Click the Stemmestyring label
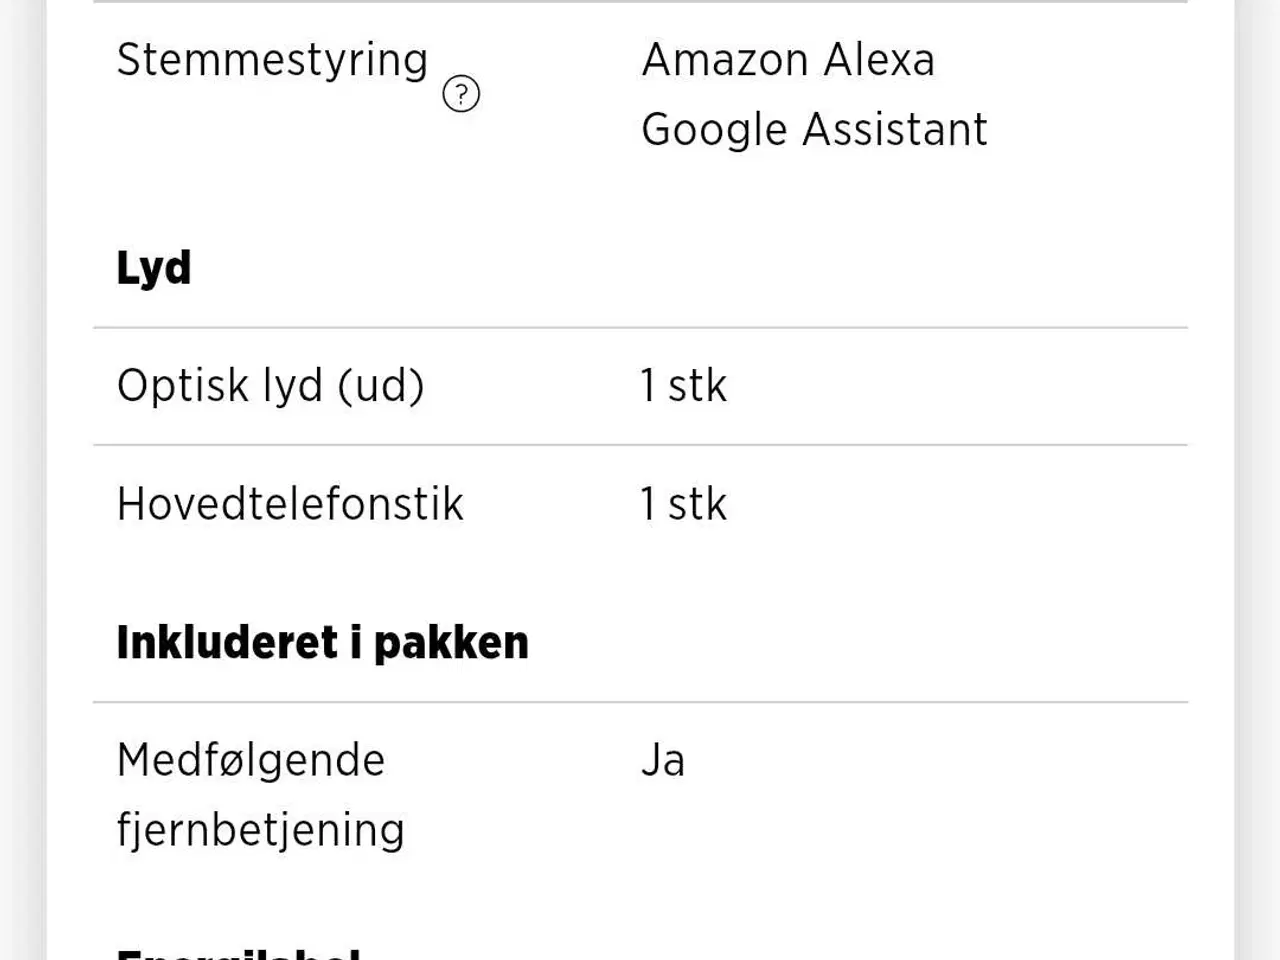 [272, 60]
